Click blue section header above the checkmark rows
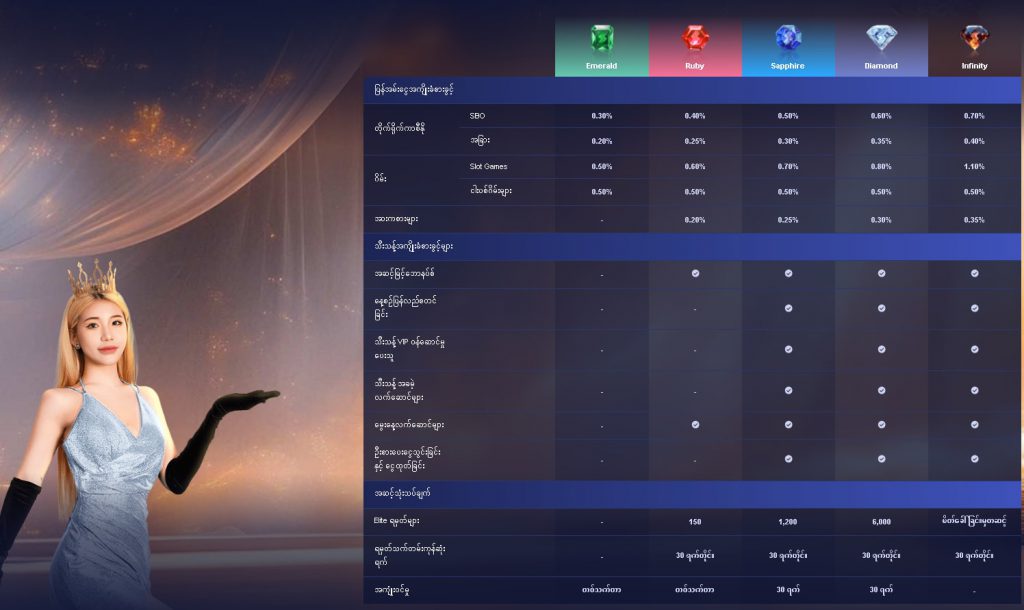Viewport: 1024px width, 610px height. 691,246
